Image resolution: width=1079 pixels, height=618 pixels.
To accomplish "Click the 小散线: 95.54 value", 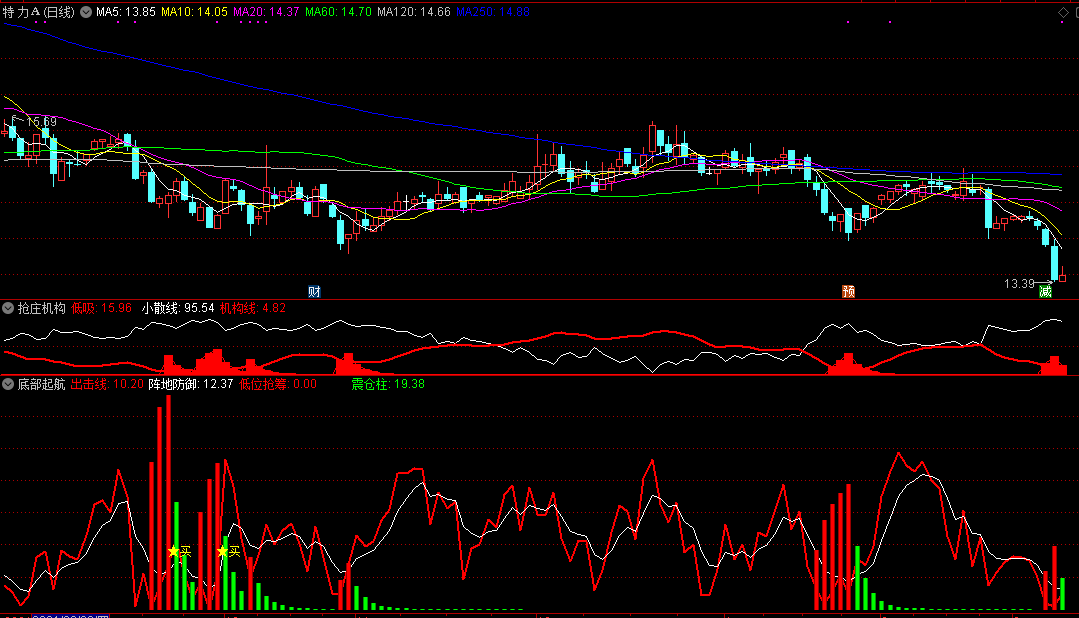I will [x=178, y=308].
